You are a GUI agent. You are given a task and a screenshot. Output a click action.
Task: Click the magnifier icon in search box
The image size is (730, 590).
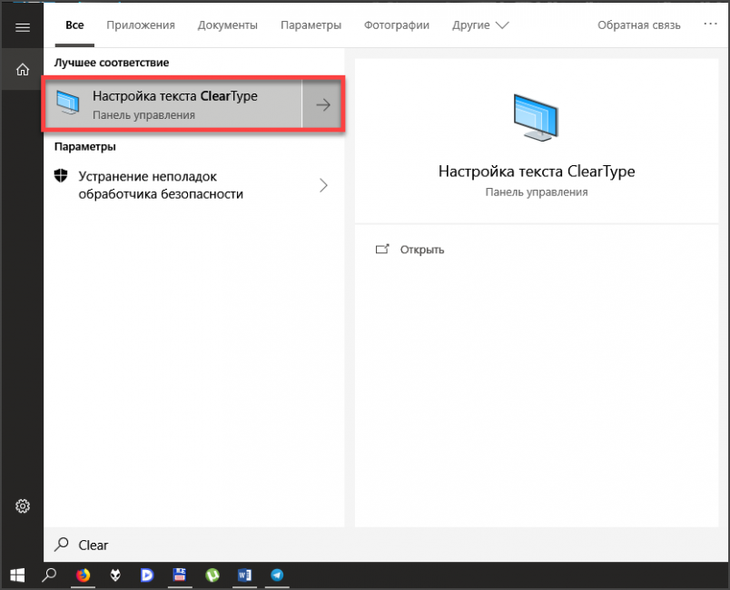click(61, 544)
